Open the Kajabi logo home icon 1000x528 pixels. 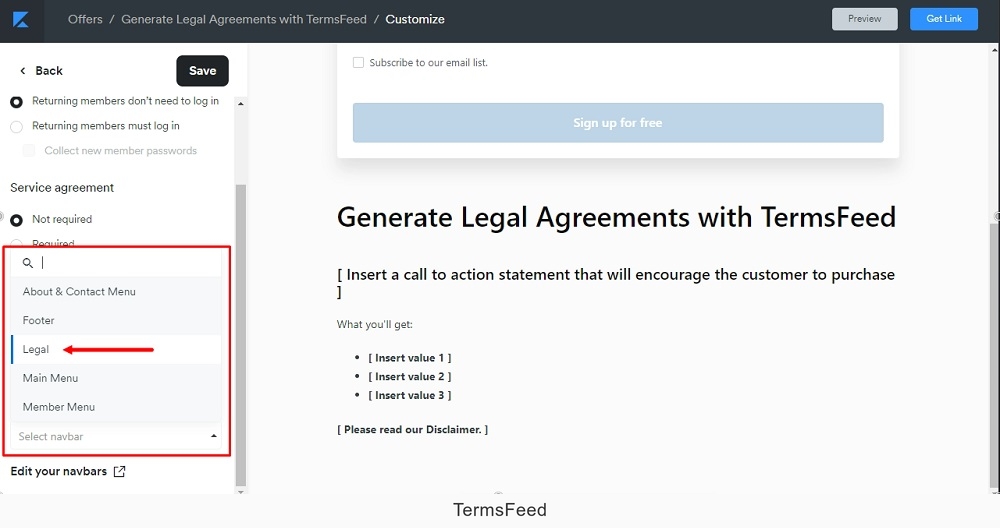21,20
